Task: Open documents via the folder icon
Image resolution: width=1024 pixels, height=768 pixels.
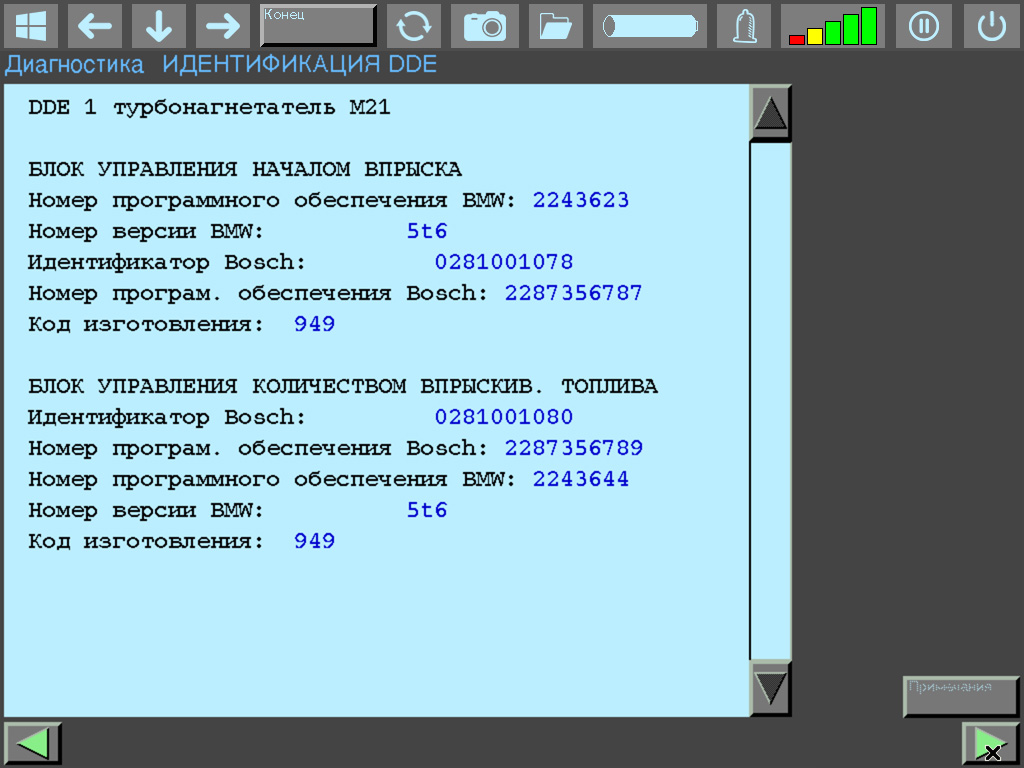Action: [555, 26]
